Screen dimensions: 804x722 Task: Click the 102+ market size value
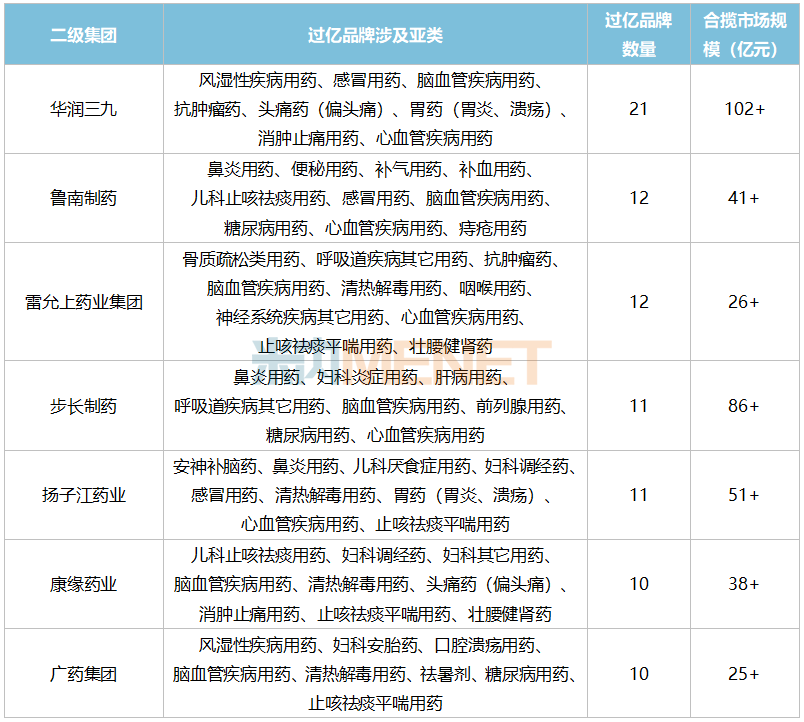click(x=743, y=109)
